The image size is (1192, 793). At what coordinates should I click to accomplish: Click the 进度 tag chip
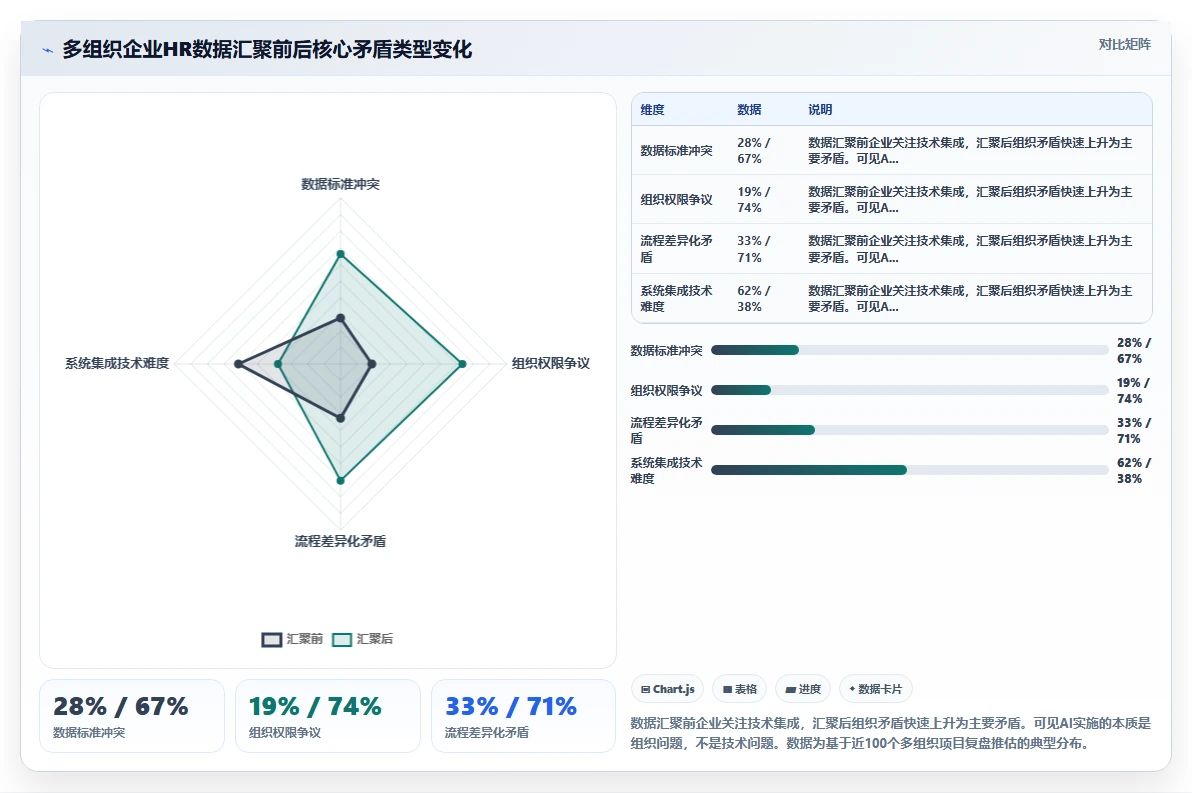pos(803,689)
